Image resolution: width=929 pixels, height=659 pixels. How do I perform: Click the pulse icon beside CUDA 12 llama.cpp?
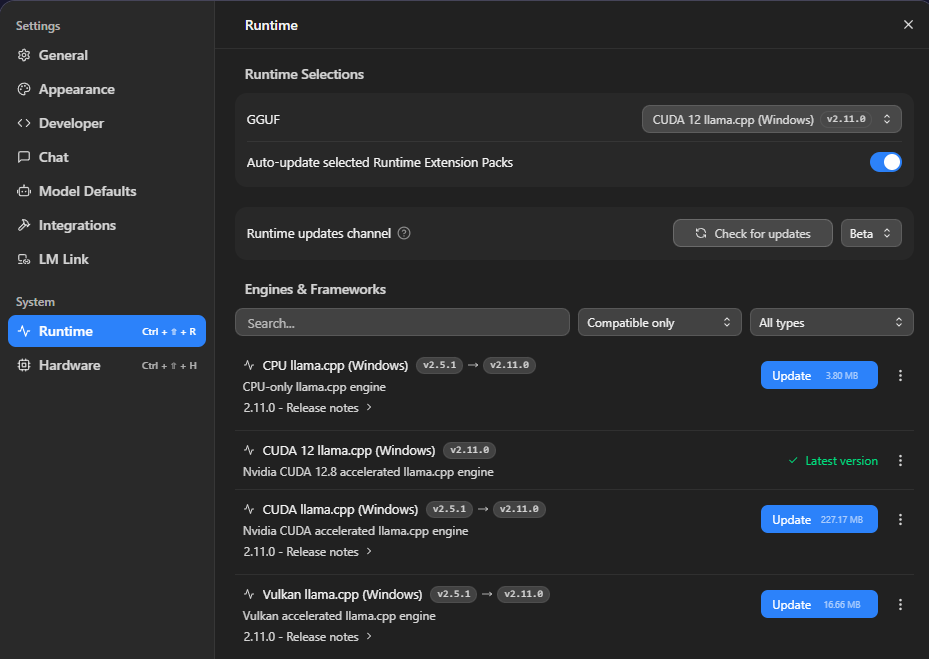click(x=249, y=450)
